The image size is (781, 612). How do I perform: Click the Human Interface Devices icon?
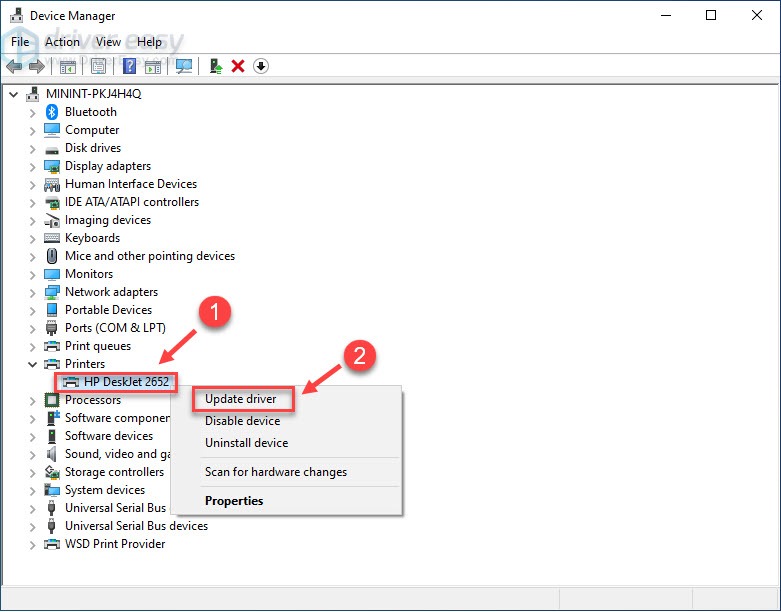52,185
